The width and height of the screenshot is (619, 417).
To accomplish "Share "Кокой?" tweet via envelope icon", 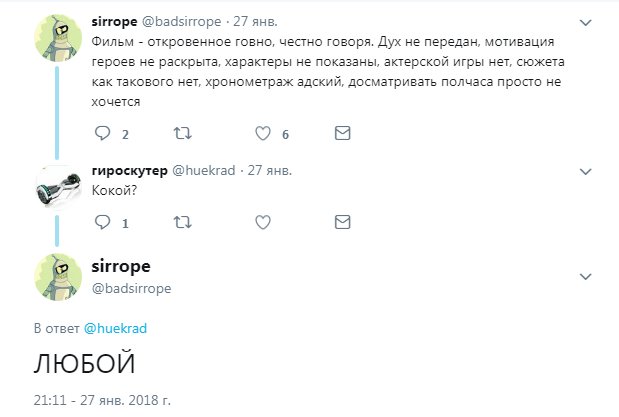I will [343, 221].
